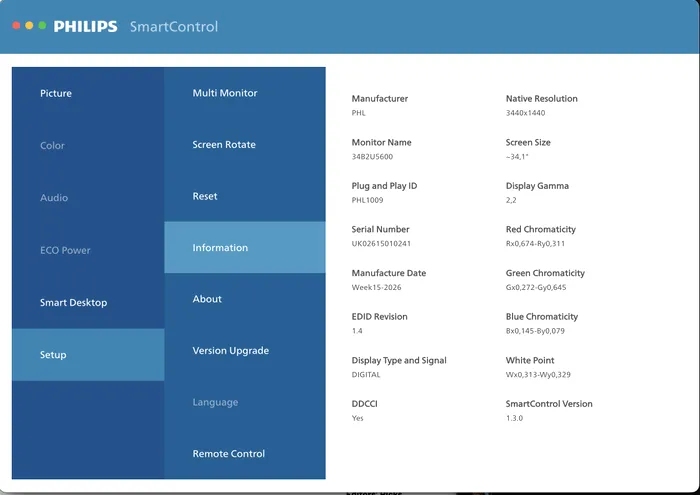700x495 pixels.
Task: Open Multi Monitor settings
Action: 245,93
